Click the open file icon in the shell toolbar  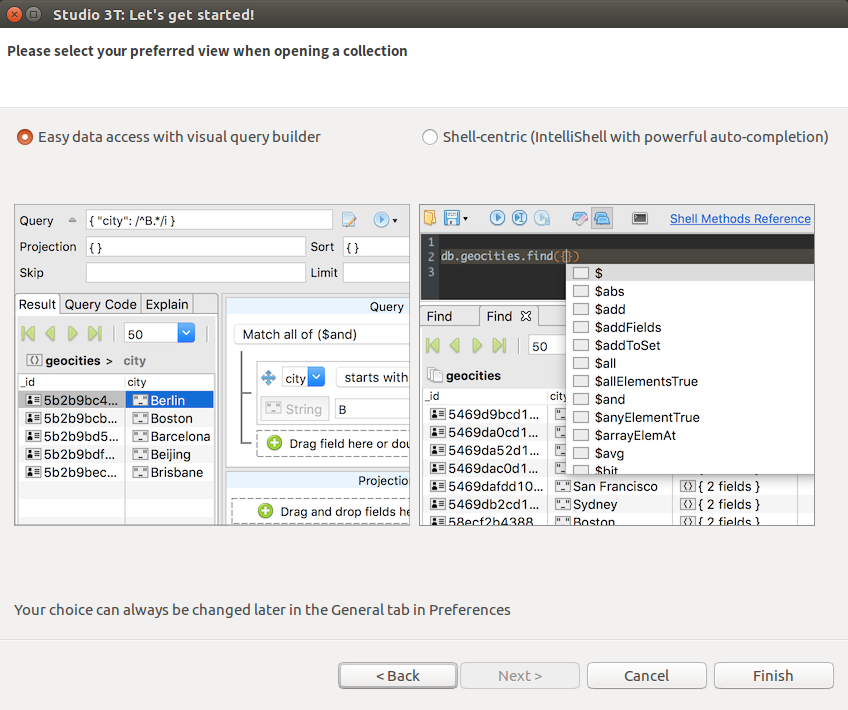[430, 218]
